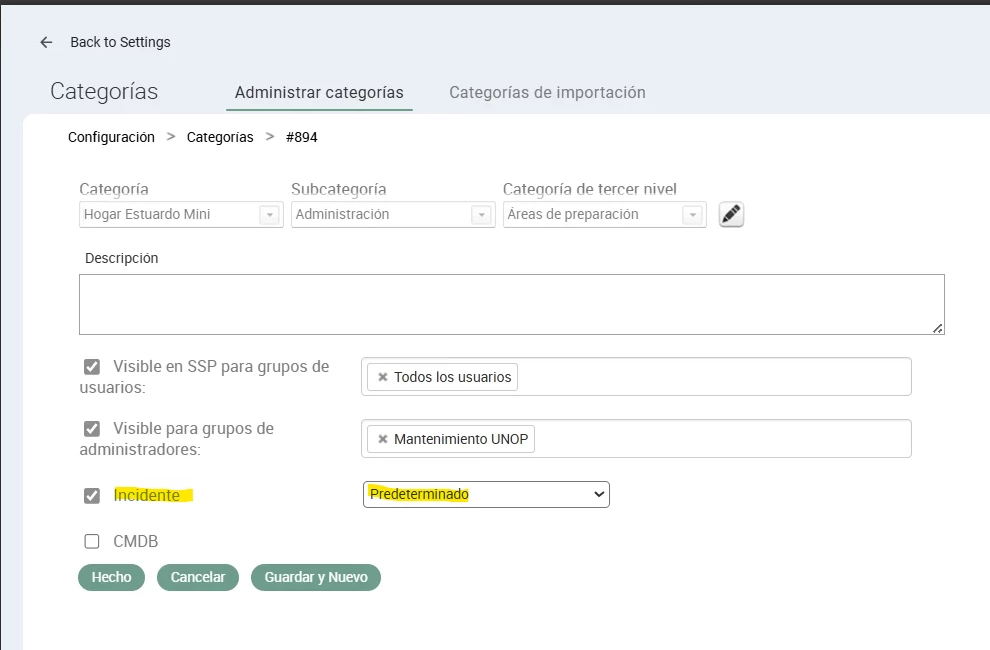Click the pencil edit icon

[x=732, y=214]
